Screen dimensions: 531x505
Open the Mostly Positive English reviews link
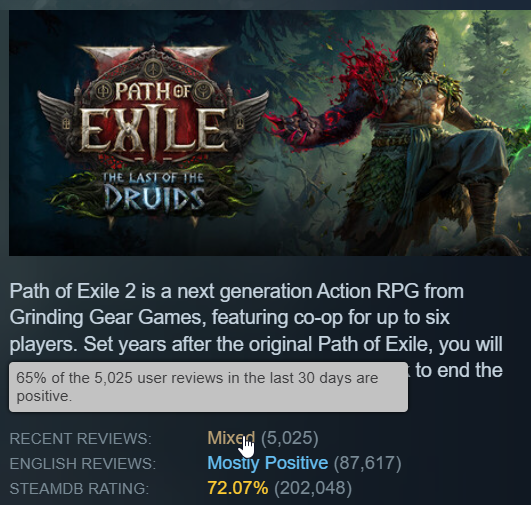pyautogui.click(x=268, y=463)
